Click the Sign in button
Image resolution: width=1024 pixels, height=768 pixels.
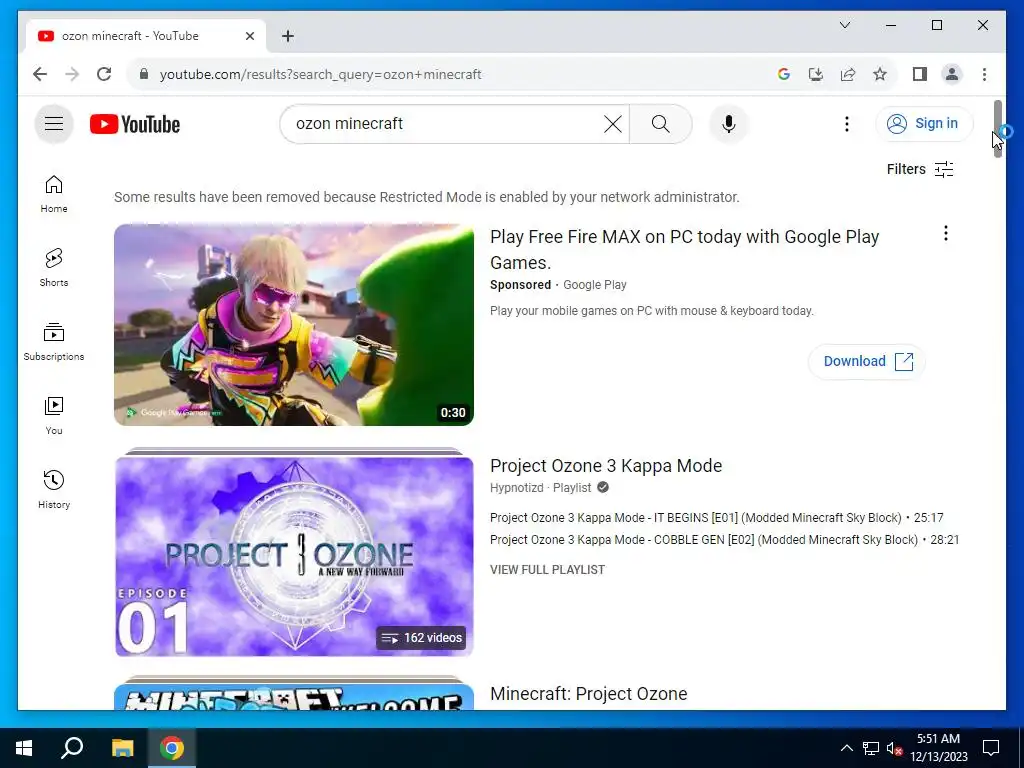click(x=924, y=123)
